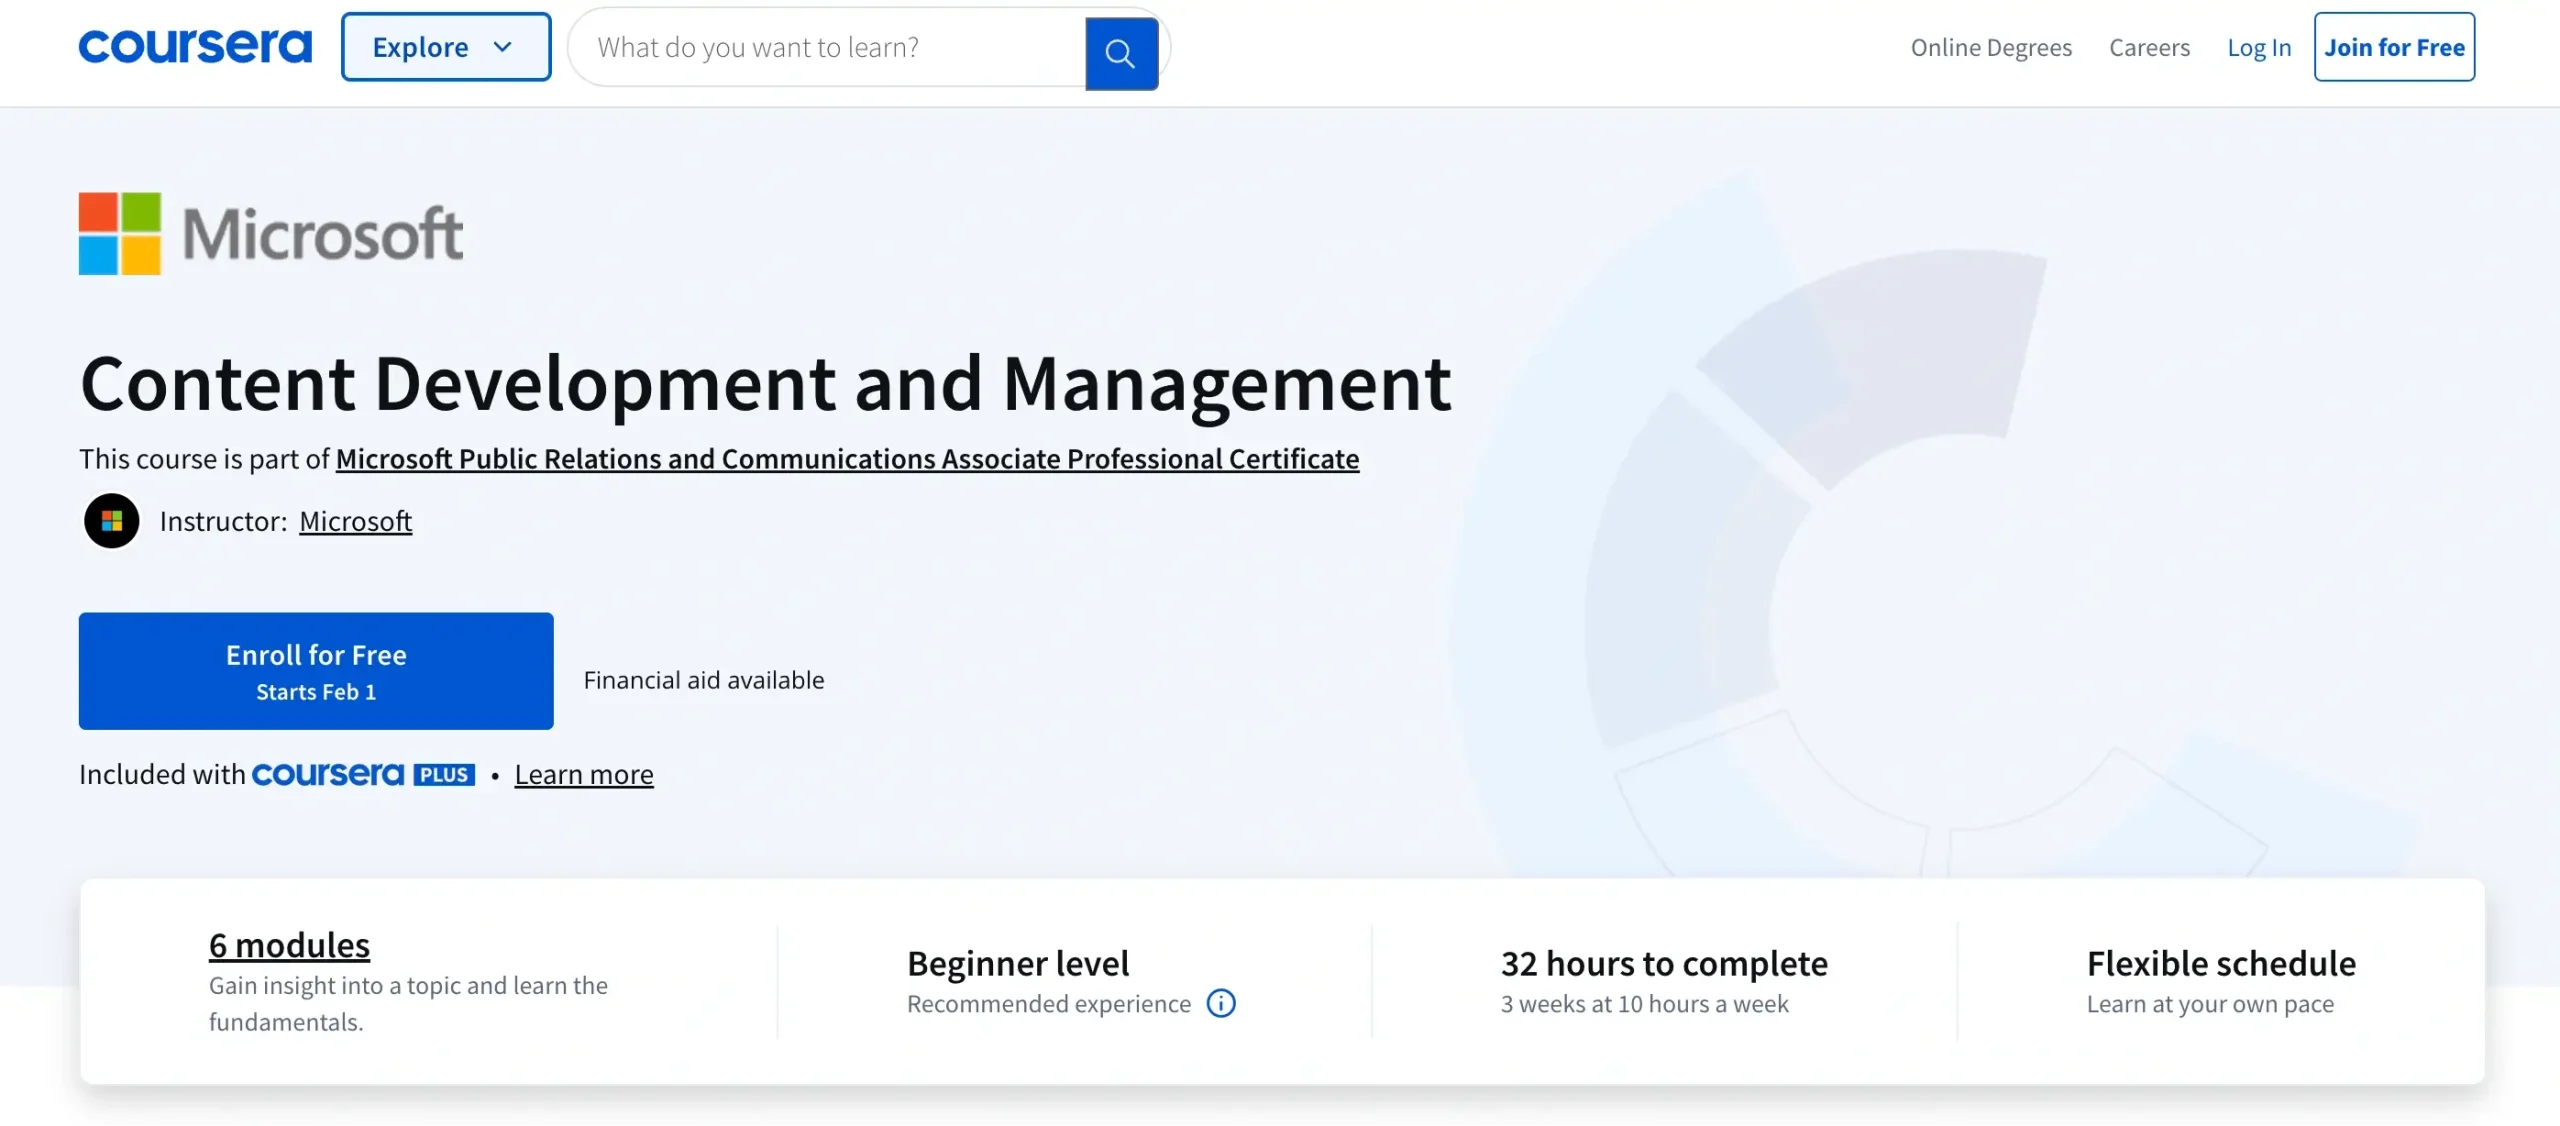The height and width of the screenshot is (1126, 2560).
Task: Click the large Microsoft partner logo
Action: point(271,234)
